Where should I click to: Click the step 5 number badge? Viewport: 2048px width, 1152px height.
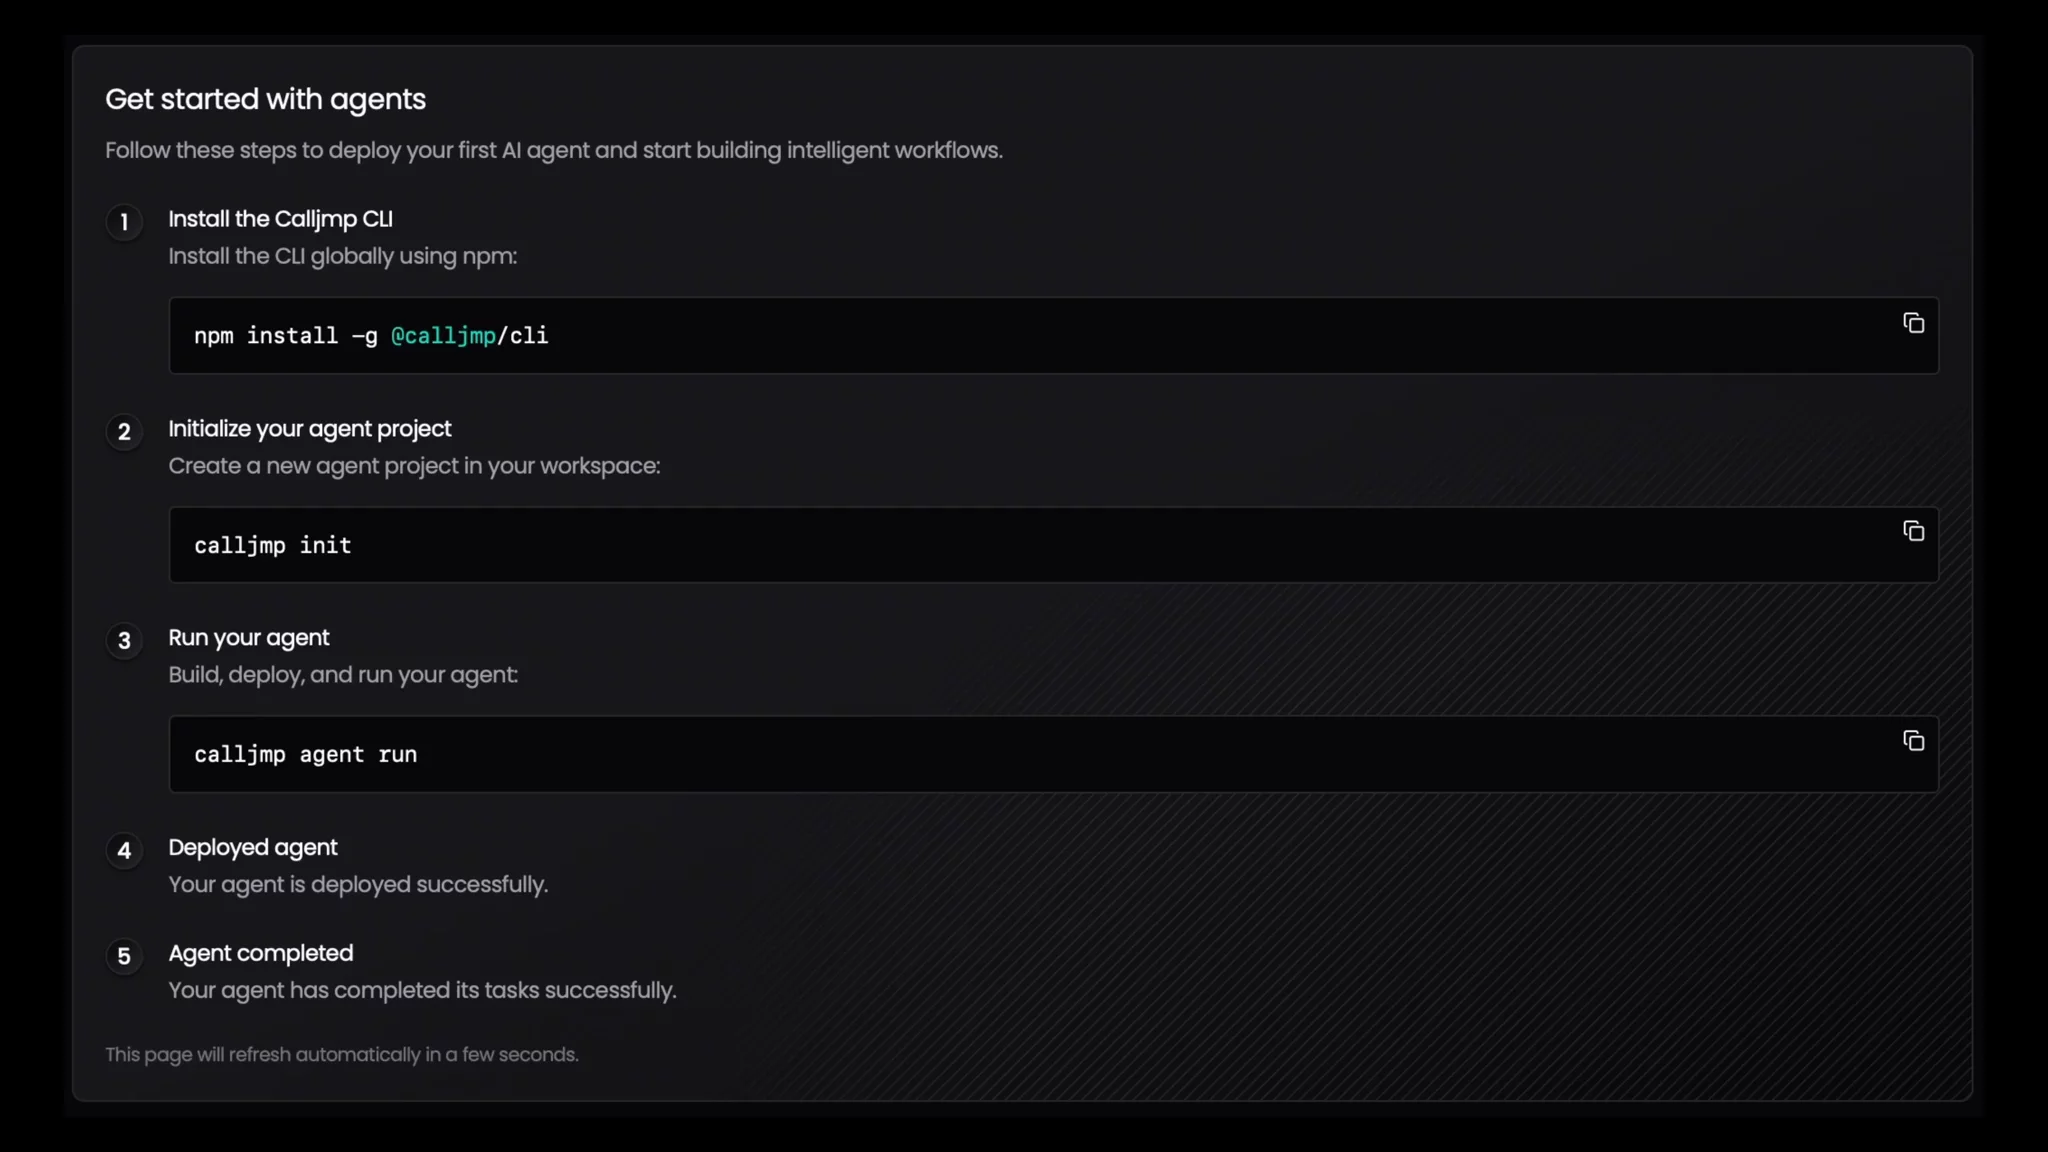tap(124, 957)
